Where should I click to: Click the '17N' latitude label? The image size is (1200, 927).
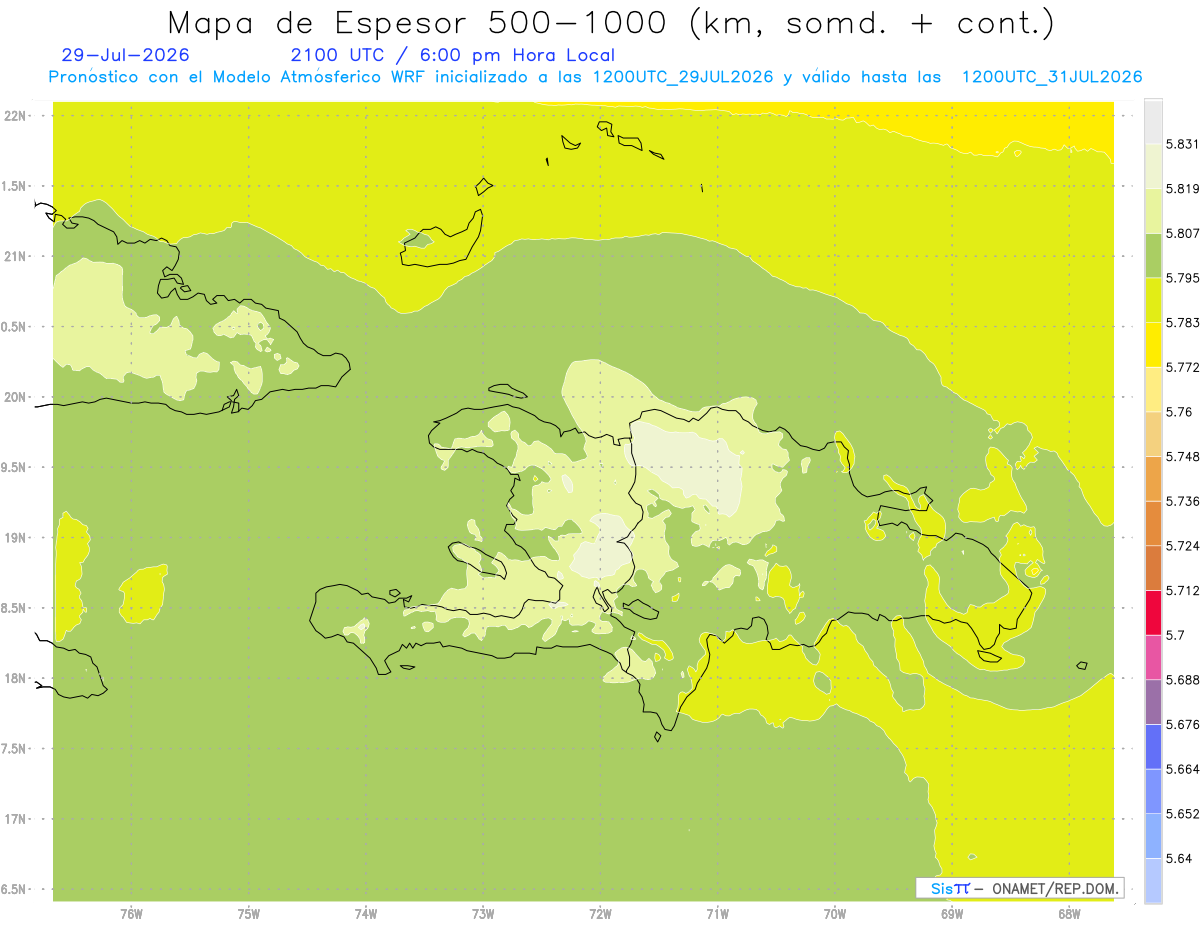(x=15, y=819)
